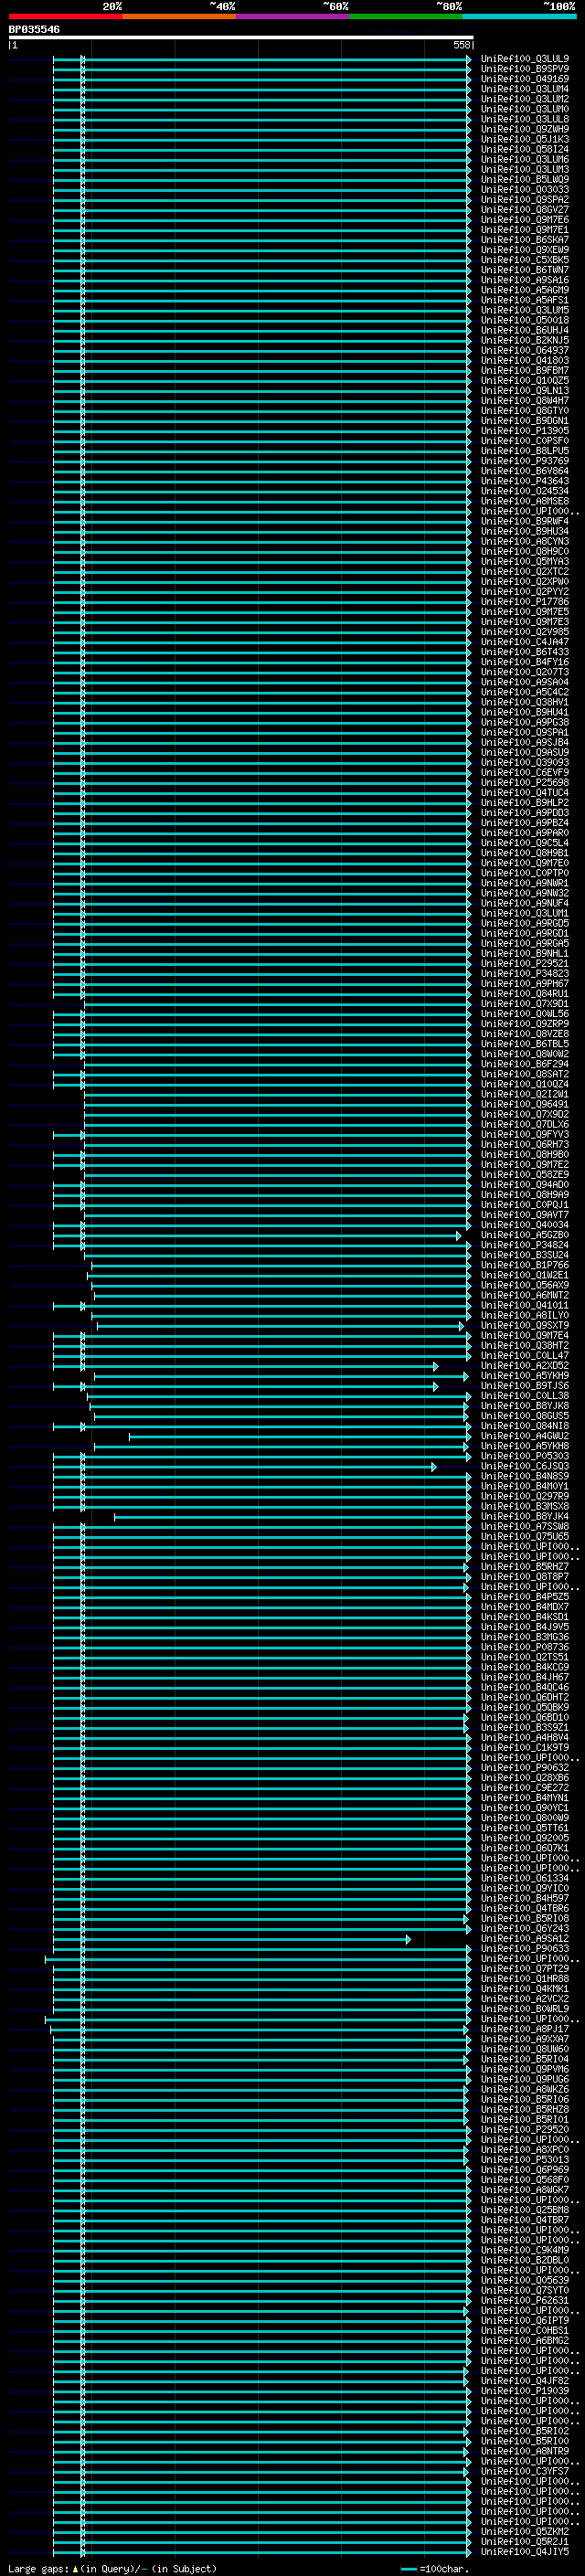Select the query label BP035546

(34, 29)
